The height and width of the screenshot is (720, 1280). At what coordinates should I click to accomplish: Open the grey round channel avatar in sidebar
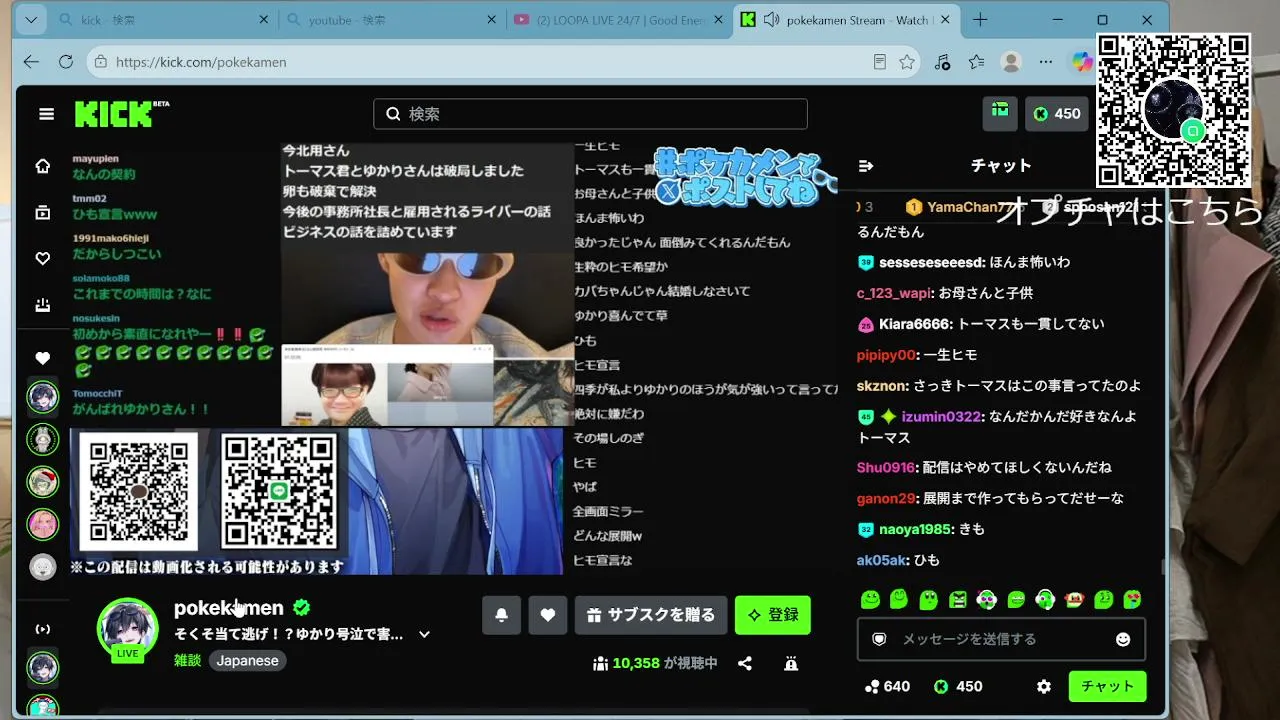43,567
